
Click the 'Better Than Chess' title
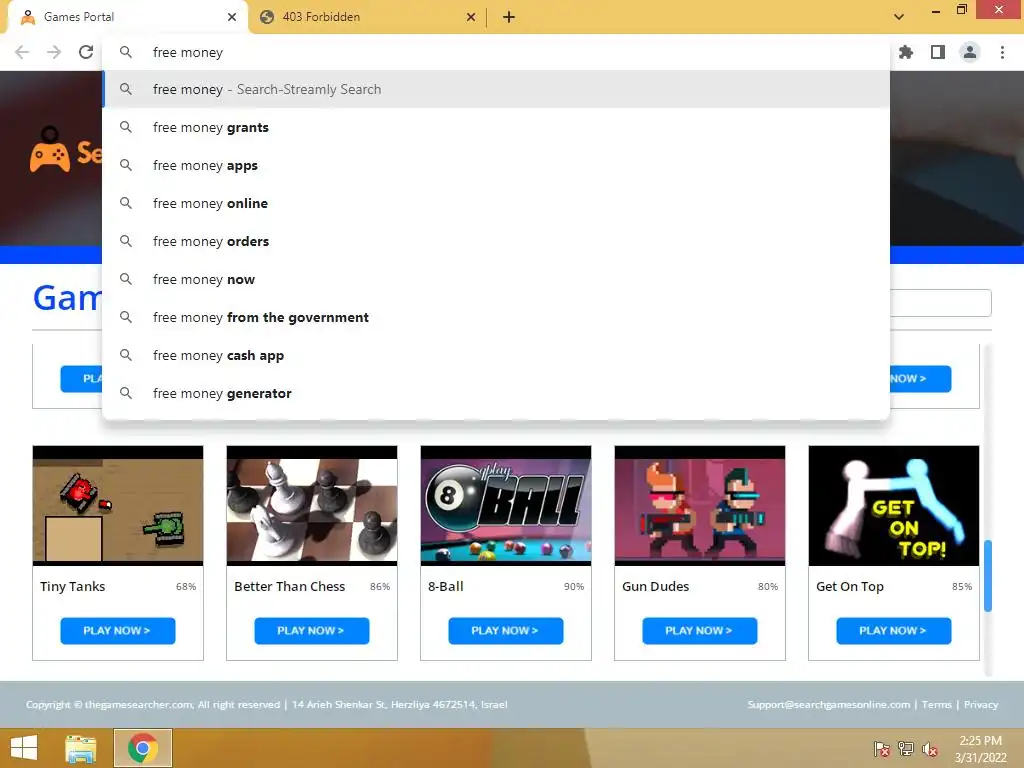(x=289, y=586)
